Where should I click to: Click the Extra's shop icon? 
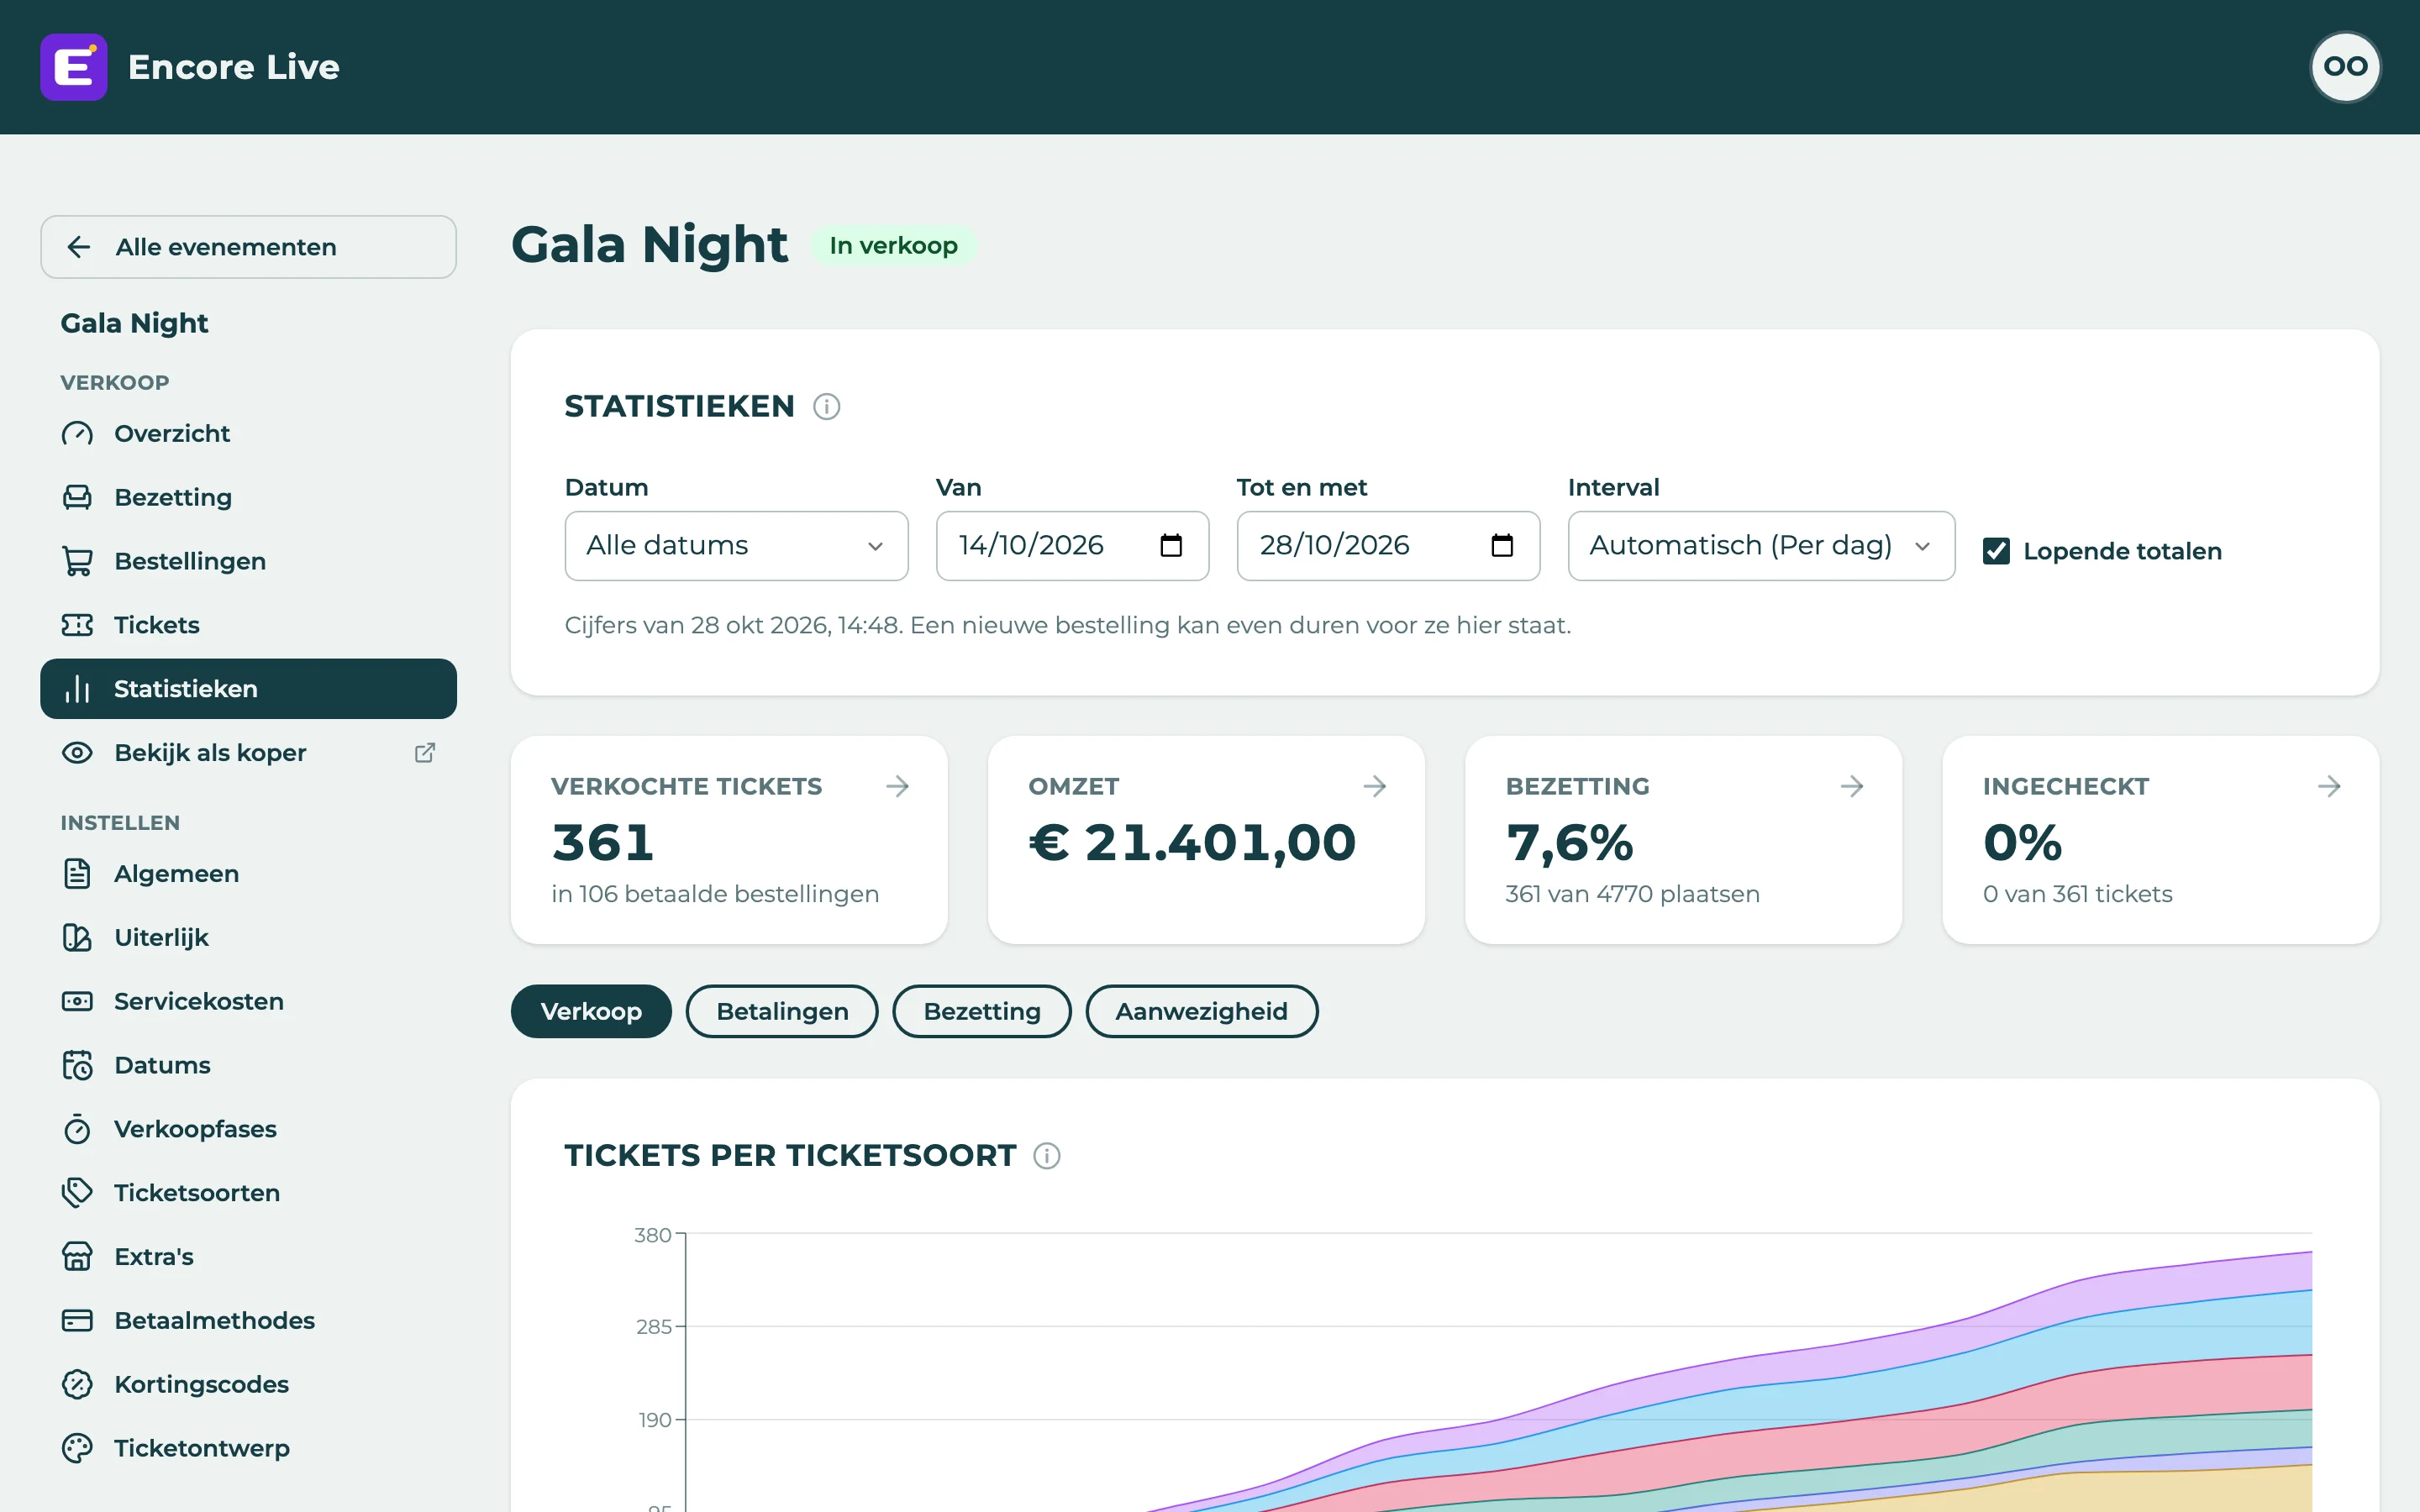[77, 1256]
